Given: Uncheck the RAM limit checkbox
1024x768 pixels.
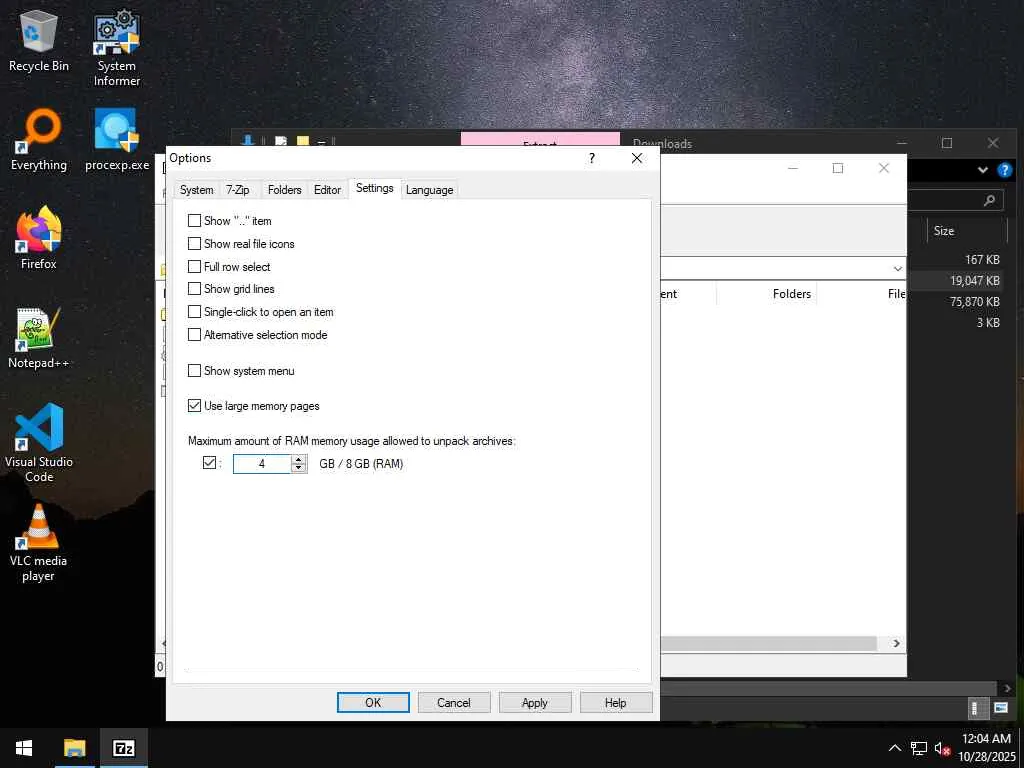Looking at the screenshot, I should [x=209, y=463].
